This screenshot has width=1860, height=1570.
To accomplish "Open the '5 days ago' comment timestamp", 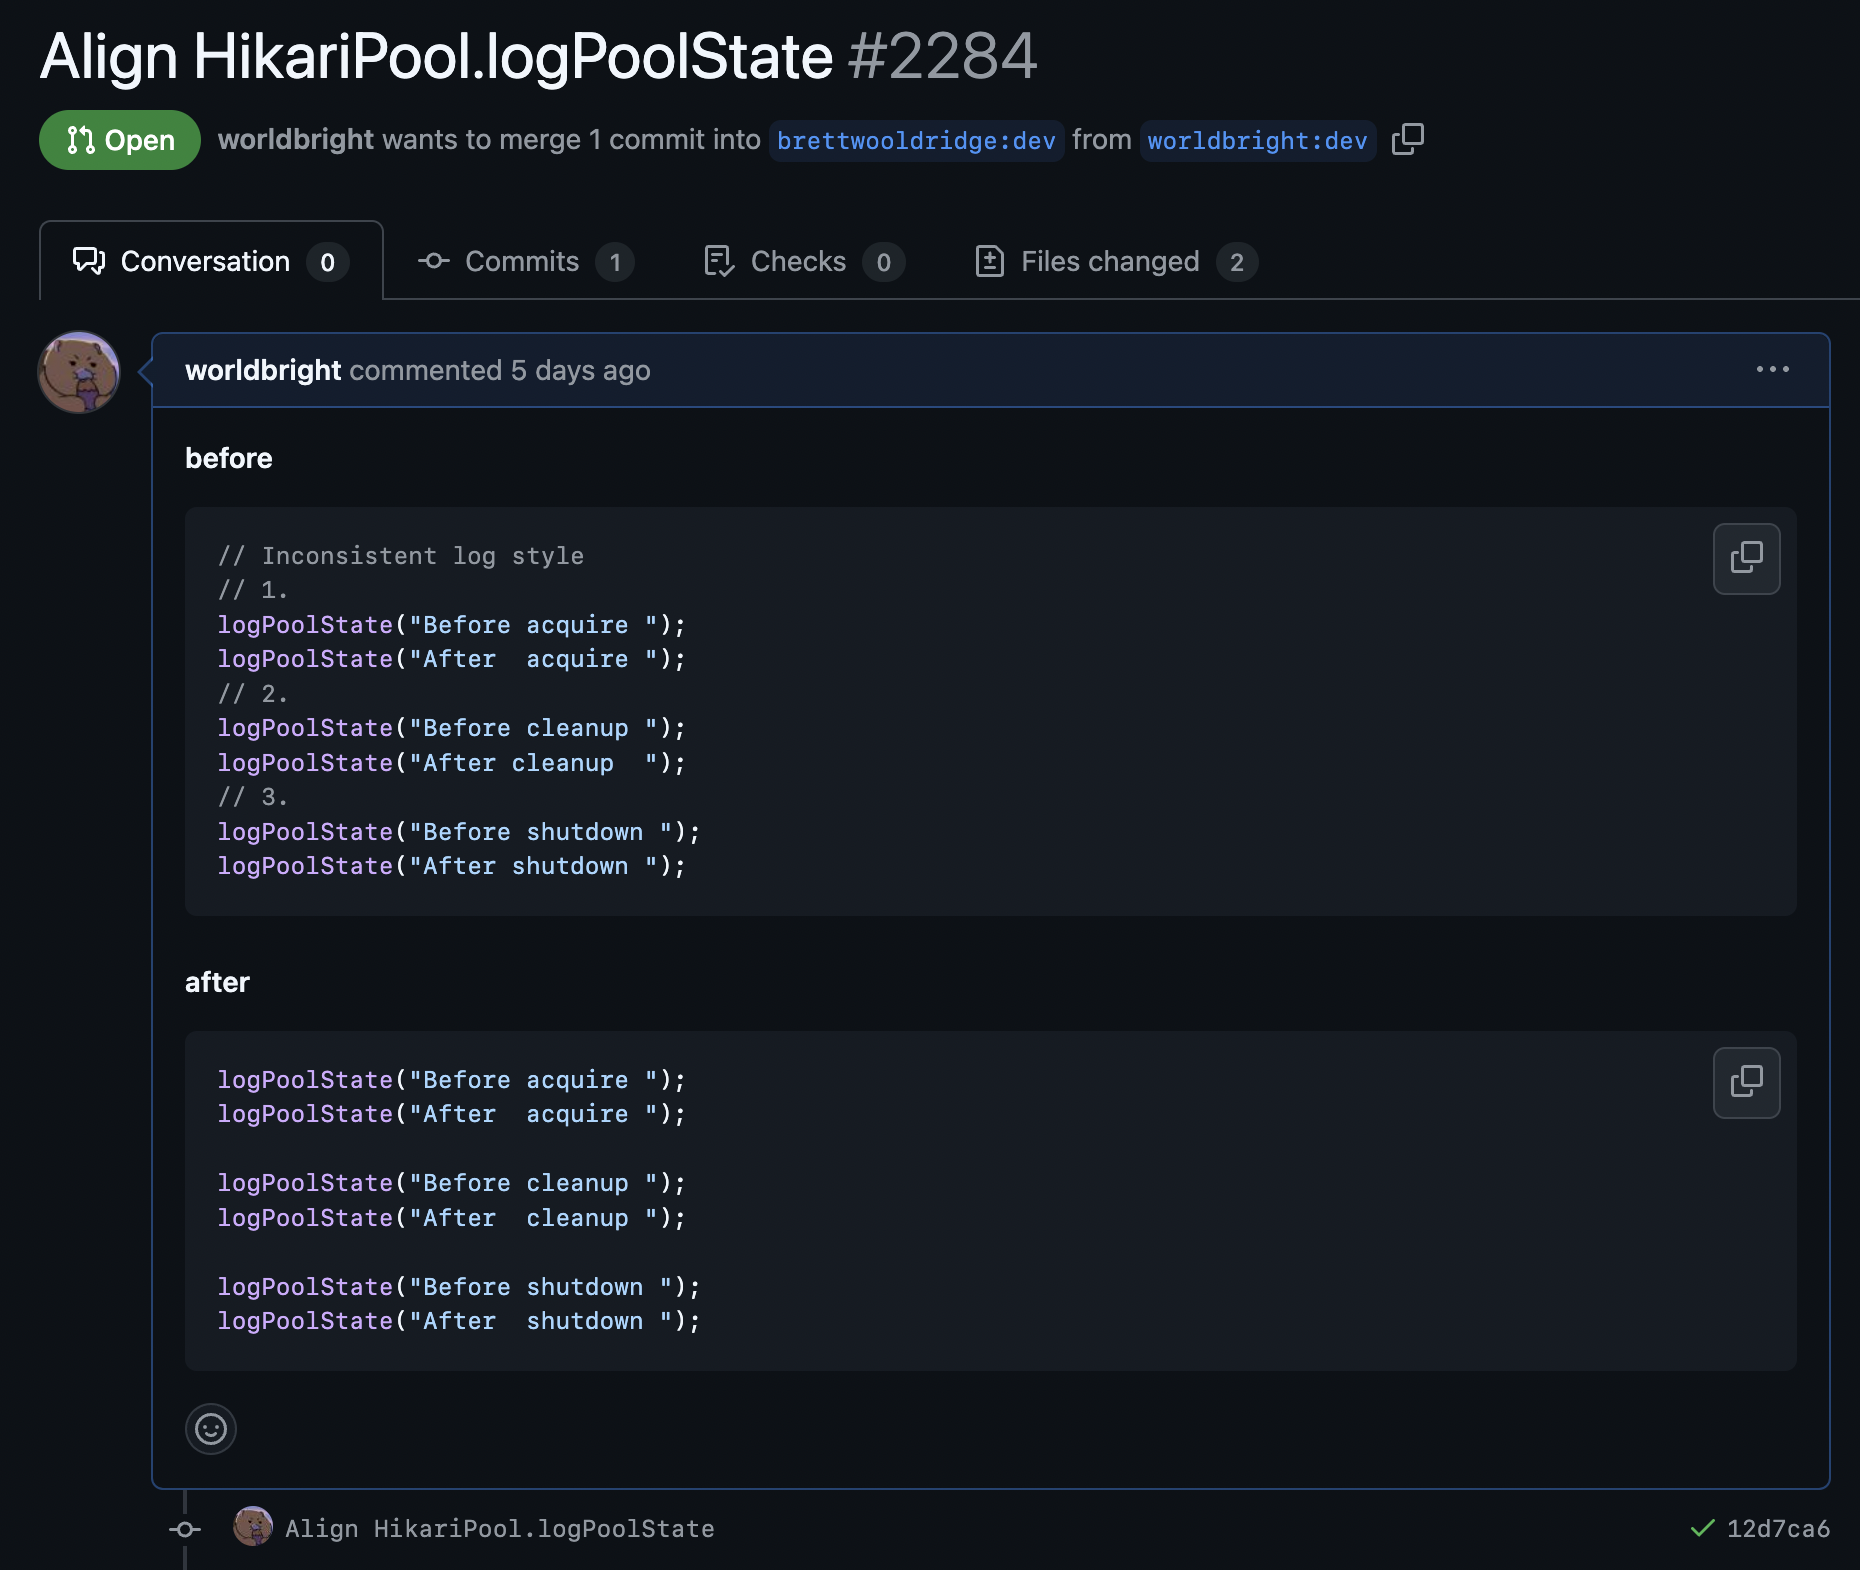I will [580, 370].
